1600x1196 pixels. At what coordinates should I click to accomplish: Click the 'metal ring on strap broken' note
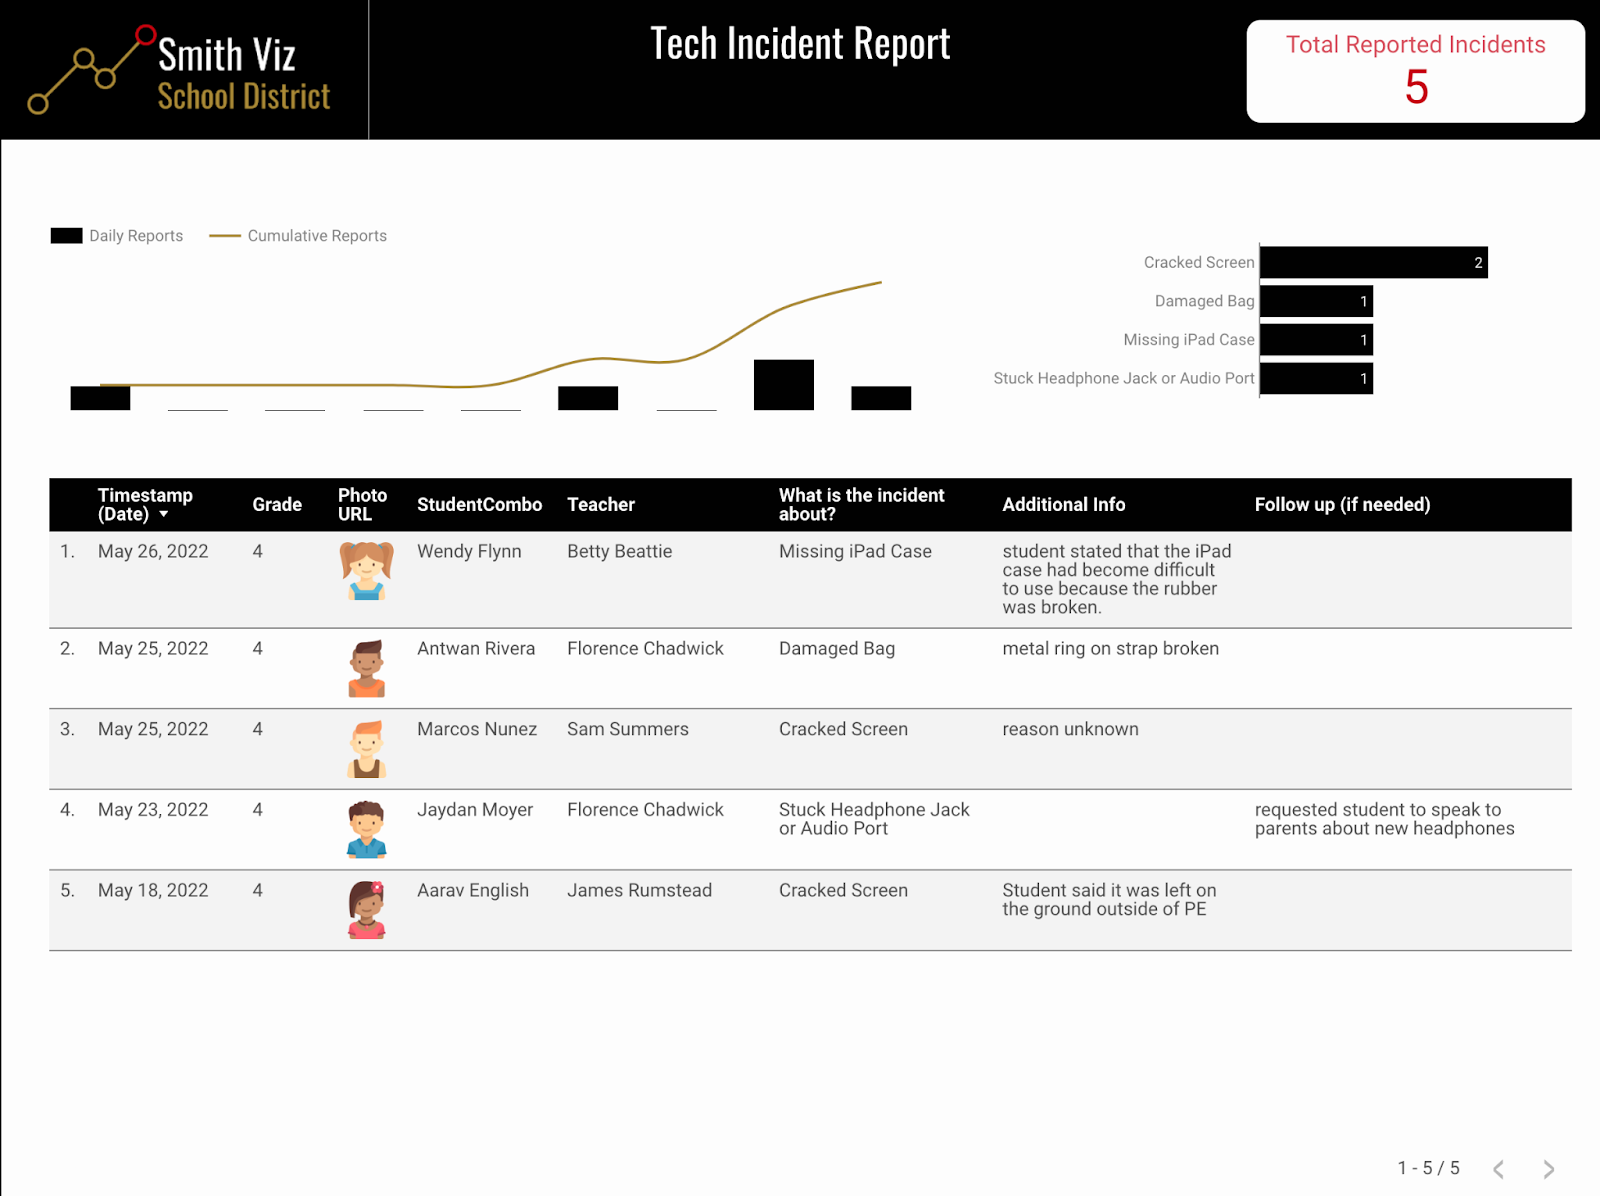[x=1110, y=648]
